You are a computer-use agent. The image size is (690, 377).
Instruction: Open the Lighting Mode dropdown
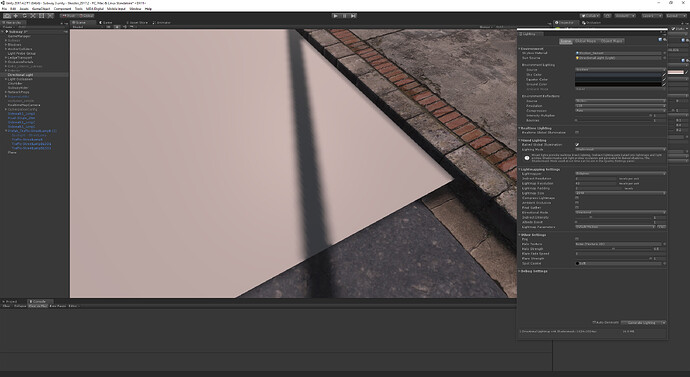(620, 150)
